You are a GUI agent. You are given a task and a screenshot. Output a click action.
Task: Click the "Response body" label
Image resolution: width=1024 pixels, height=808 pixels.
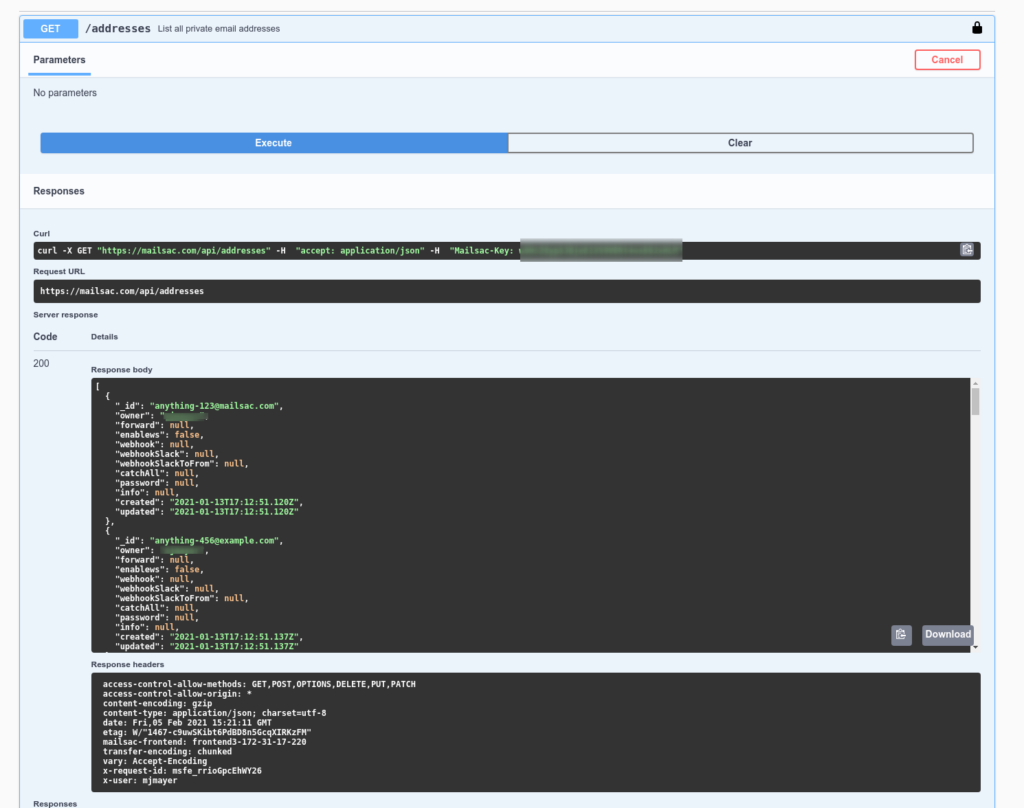point(121,370)
